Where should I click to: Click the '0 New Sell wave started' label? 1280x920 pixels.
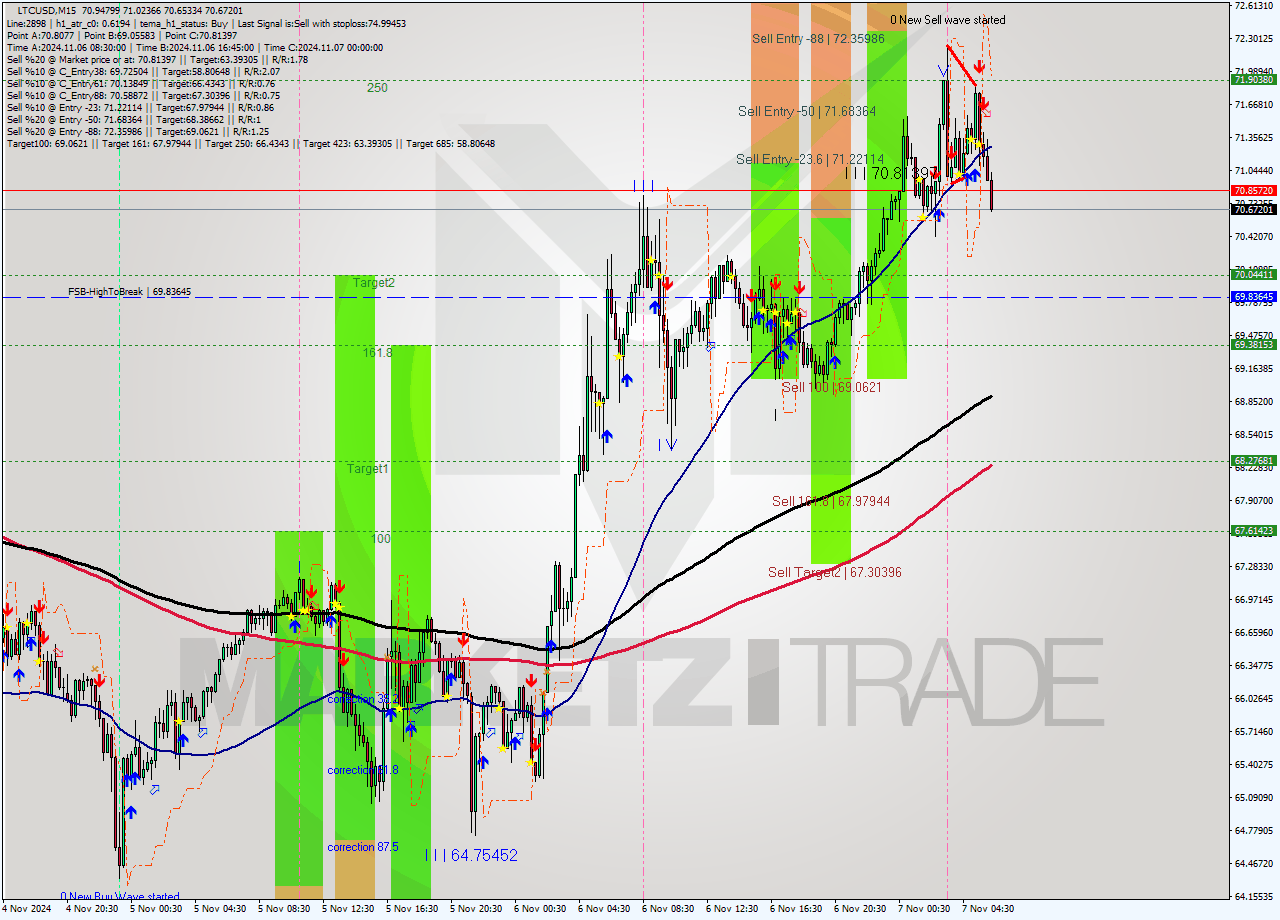pyautogui.click(x=949, y=20)
